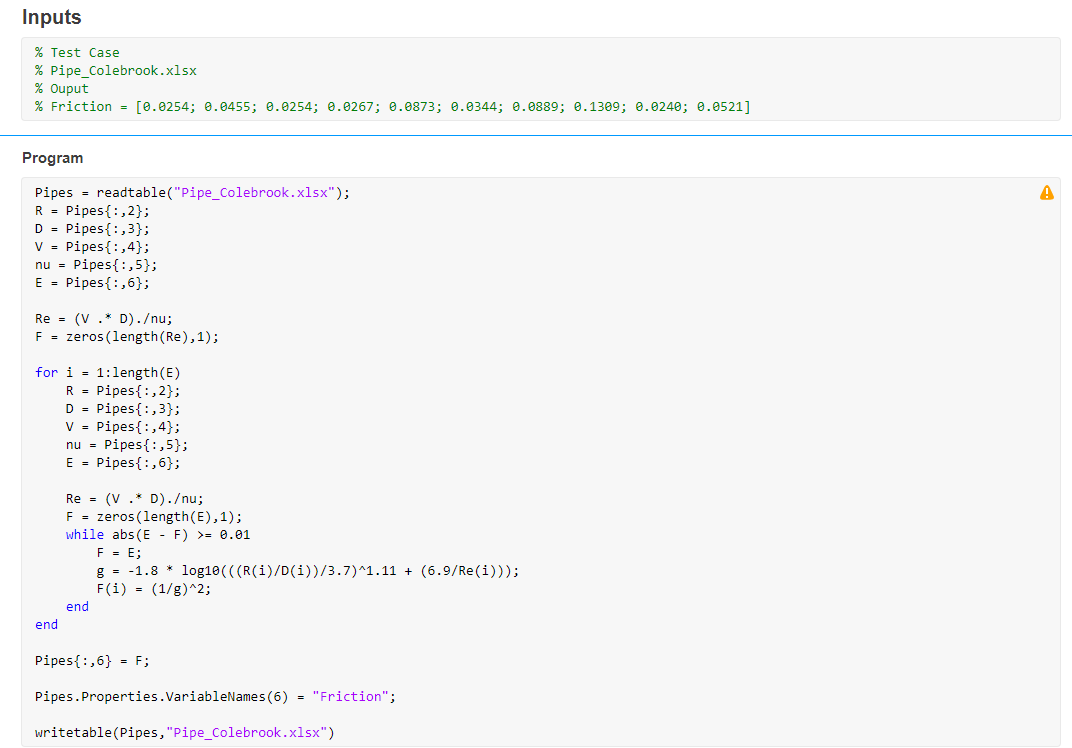Screen dimensions: 1072x748
Task: Click the for keyword starting the loop
Action: pos(45,372)
